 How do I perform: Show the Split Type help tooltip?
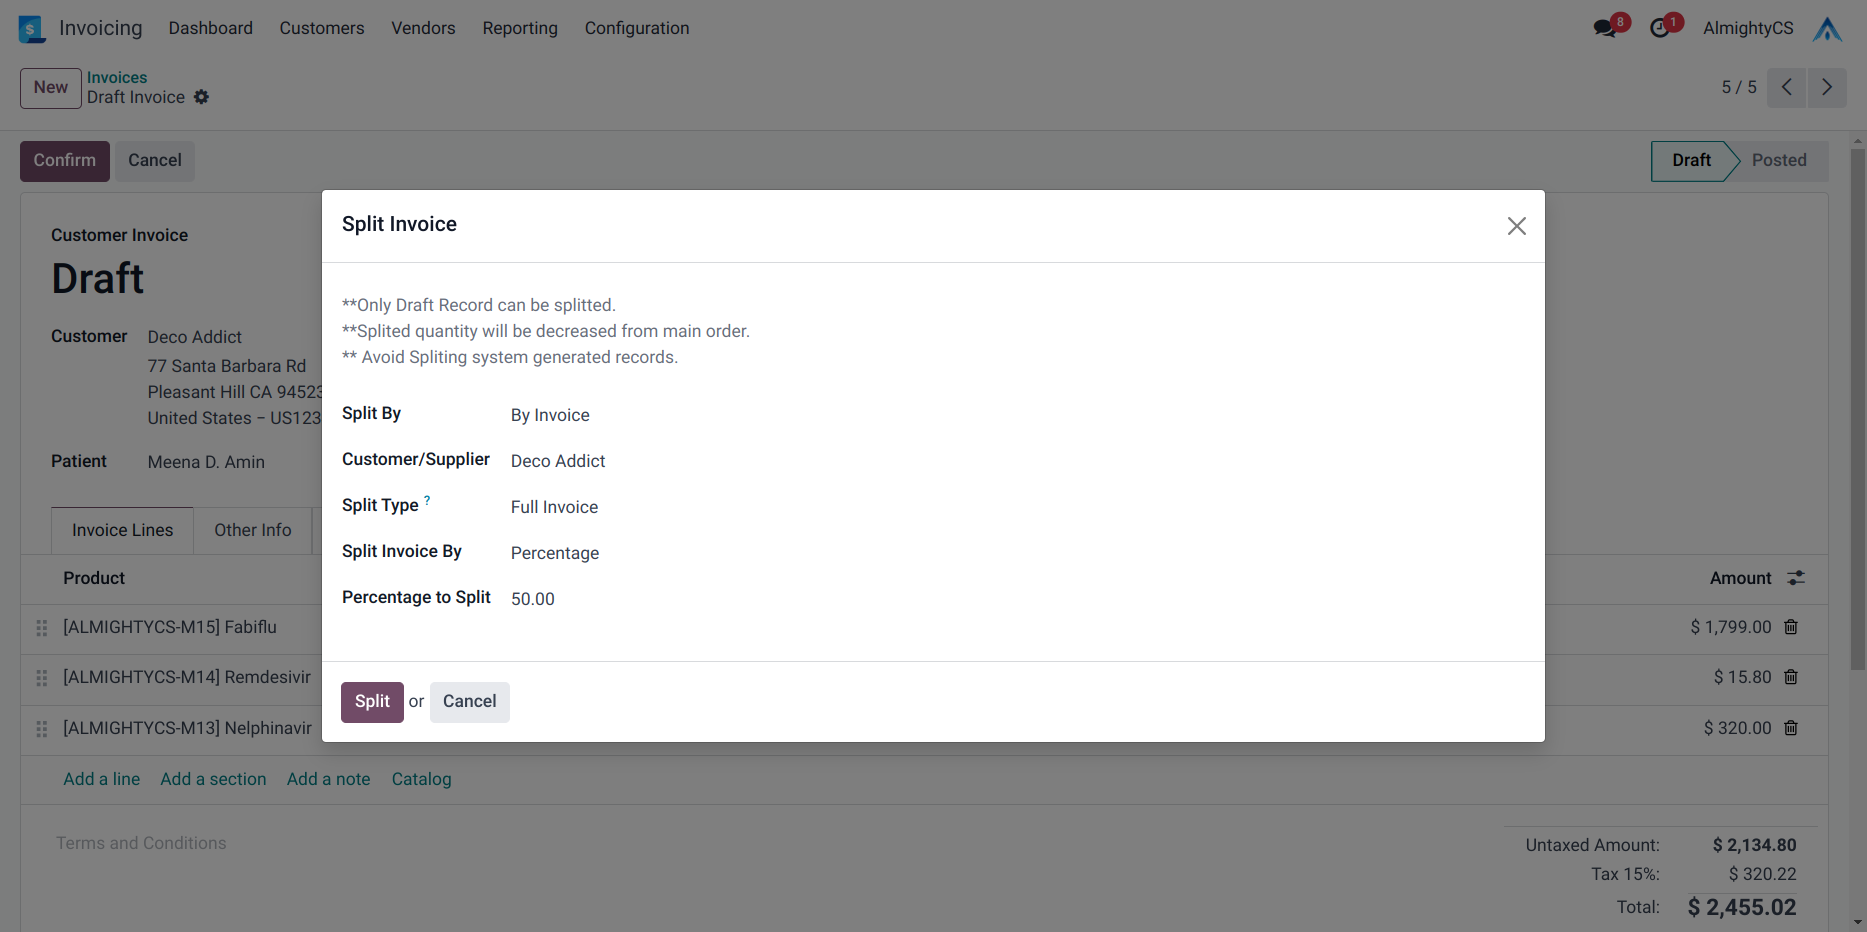click(427, 500)
